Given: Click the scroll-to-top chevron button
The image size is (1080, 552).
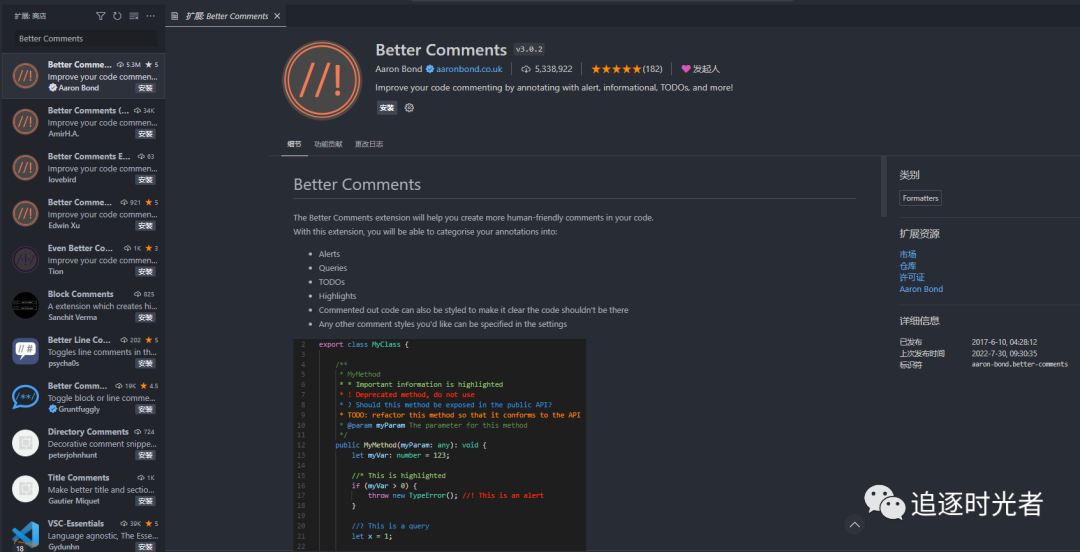Looking at the screenshot, I should 855,525.
